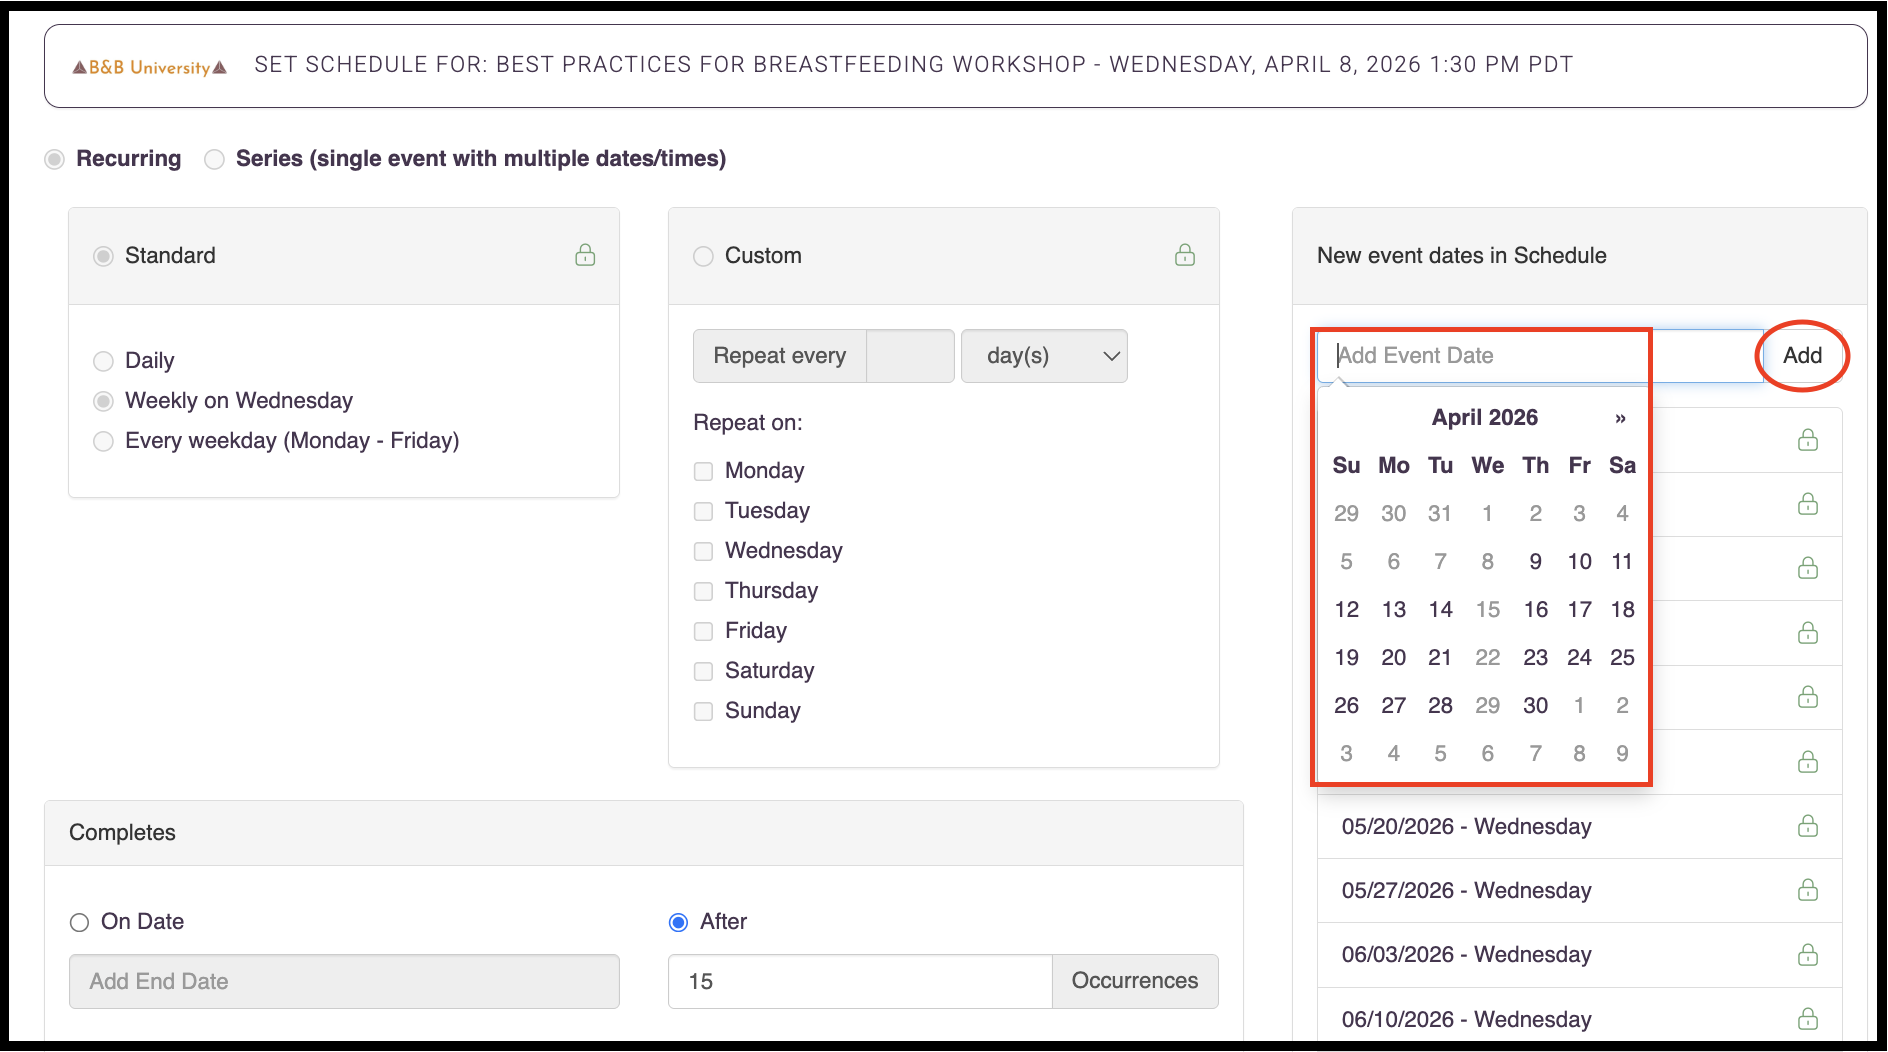Click the lock icon for 05/20/2026 - Wednesday
The width and height of the screenshot is (1888, 1052).
click(x=1808, y=826)
